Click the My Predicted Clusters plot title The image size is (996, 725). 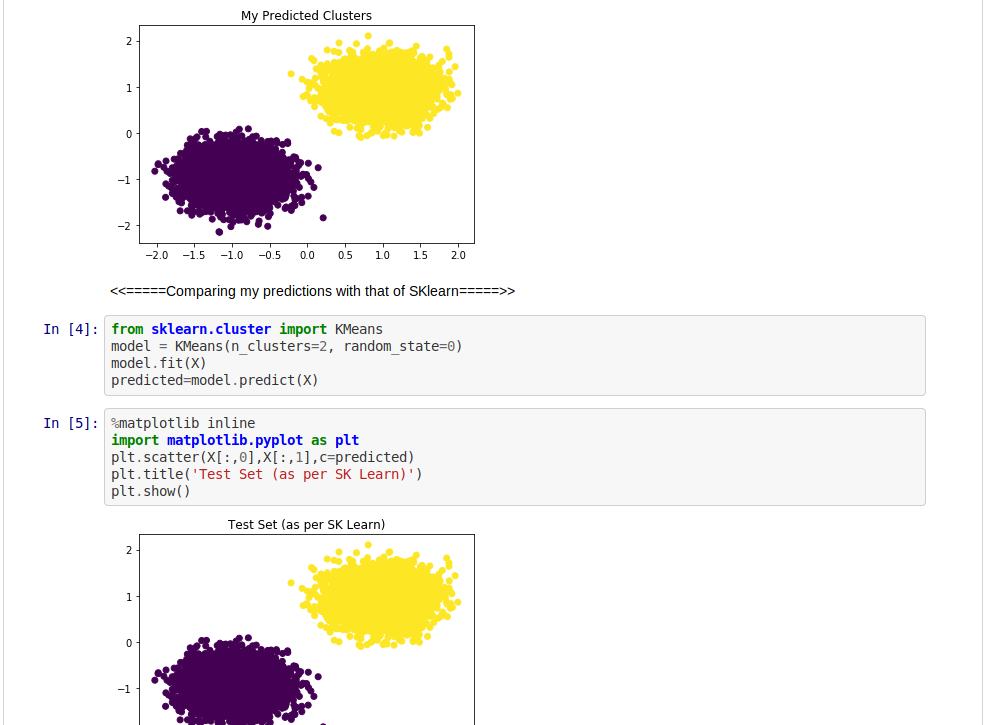(306, 15)
